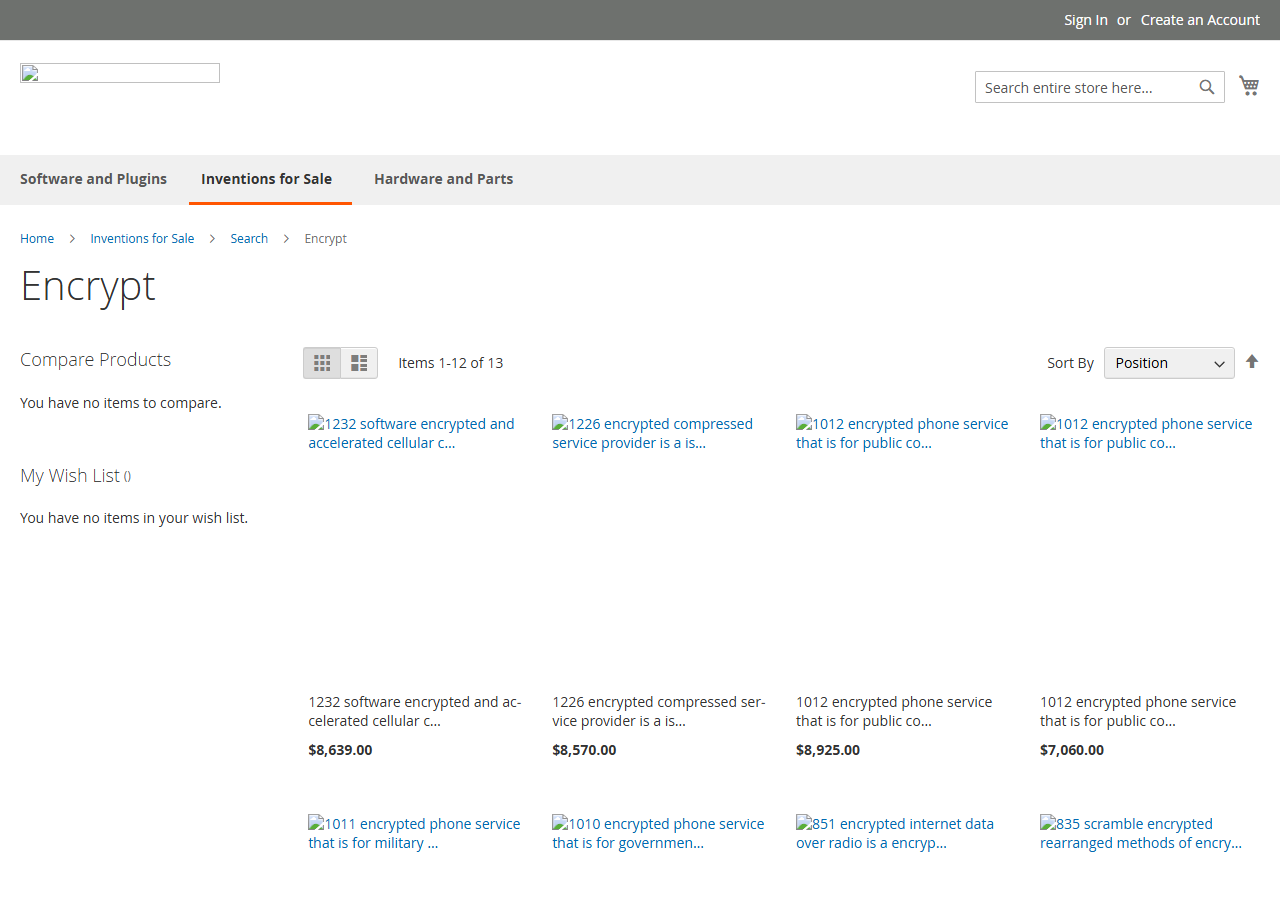The height and width of the screenshot is (900, 1280).
Task: Open 835 scramble encrypted product image
Action: point(1147,833)
